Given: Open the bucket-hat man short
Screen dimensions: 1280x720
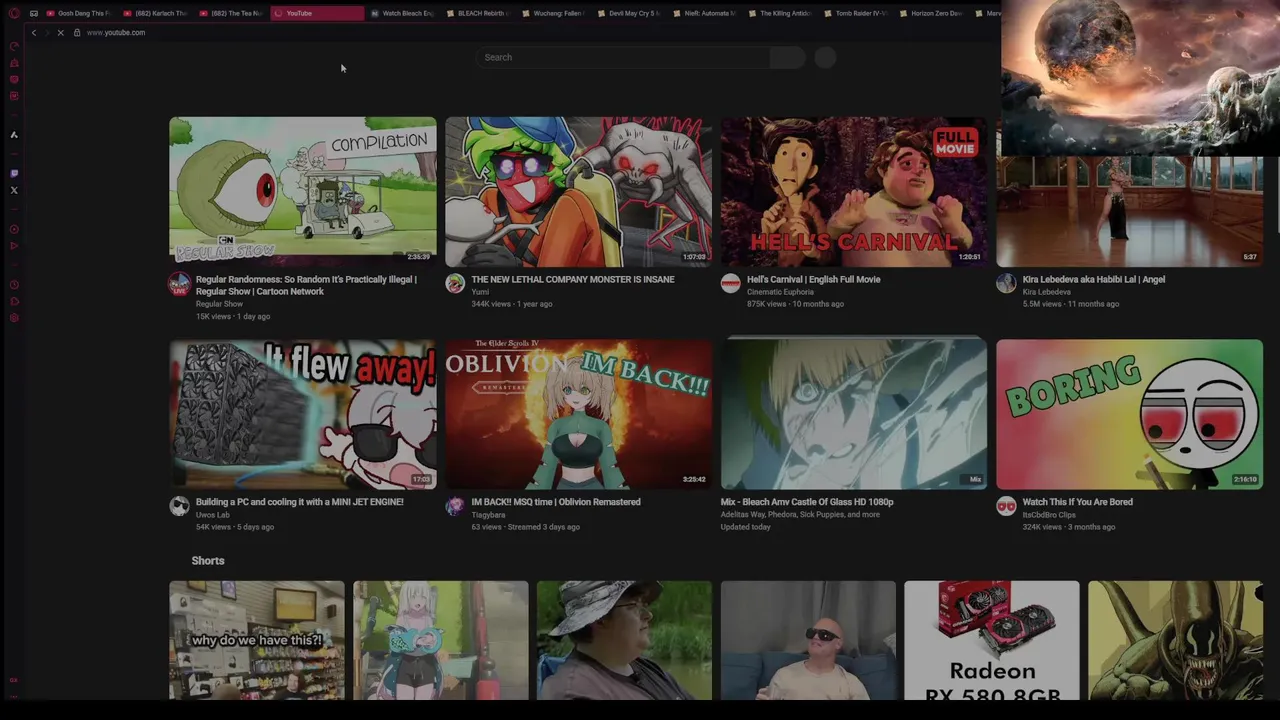Looking at the screenshot, I should pos(624,640).
